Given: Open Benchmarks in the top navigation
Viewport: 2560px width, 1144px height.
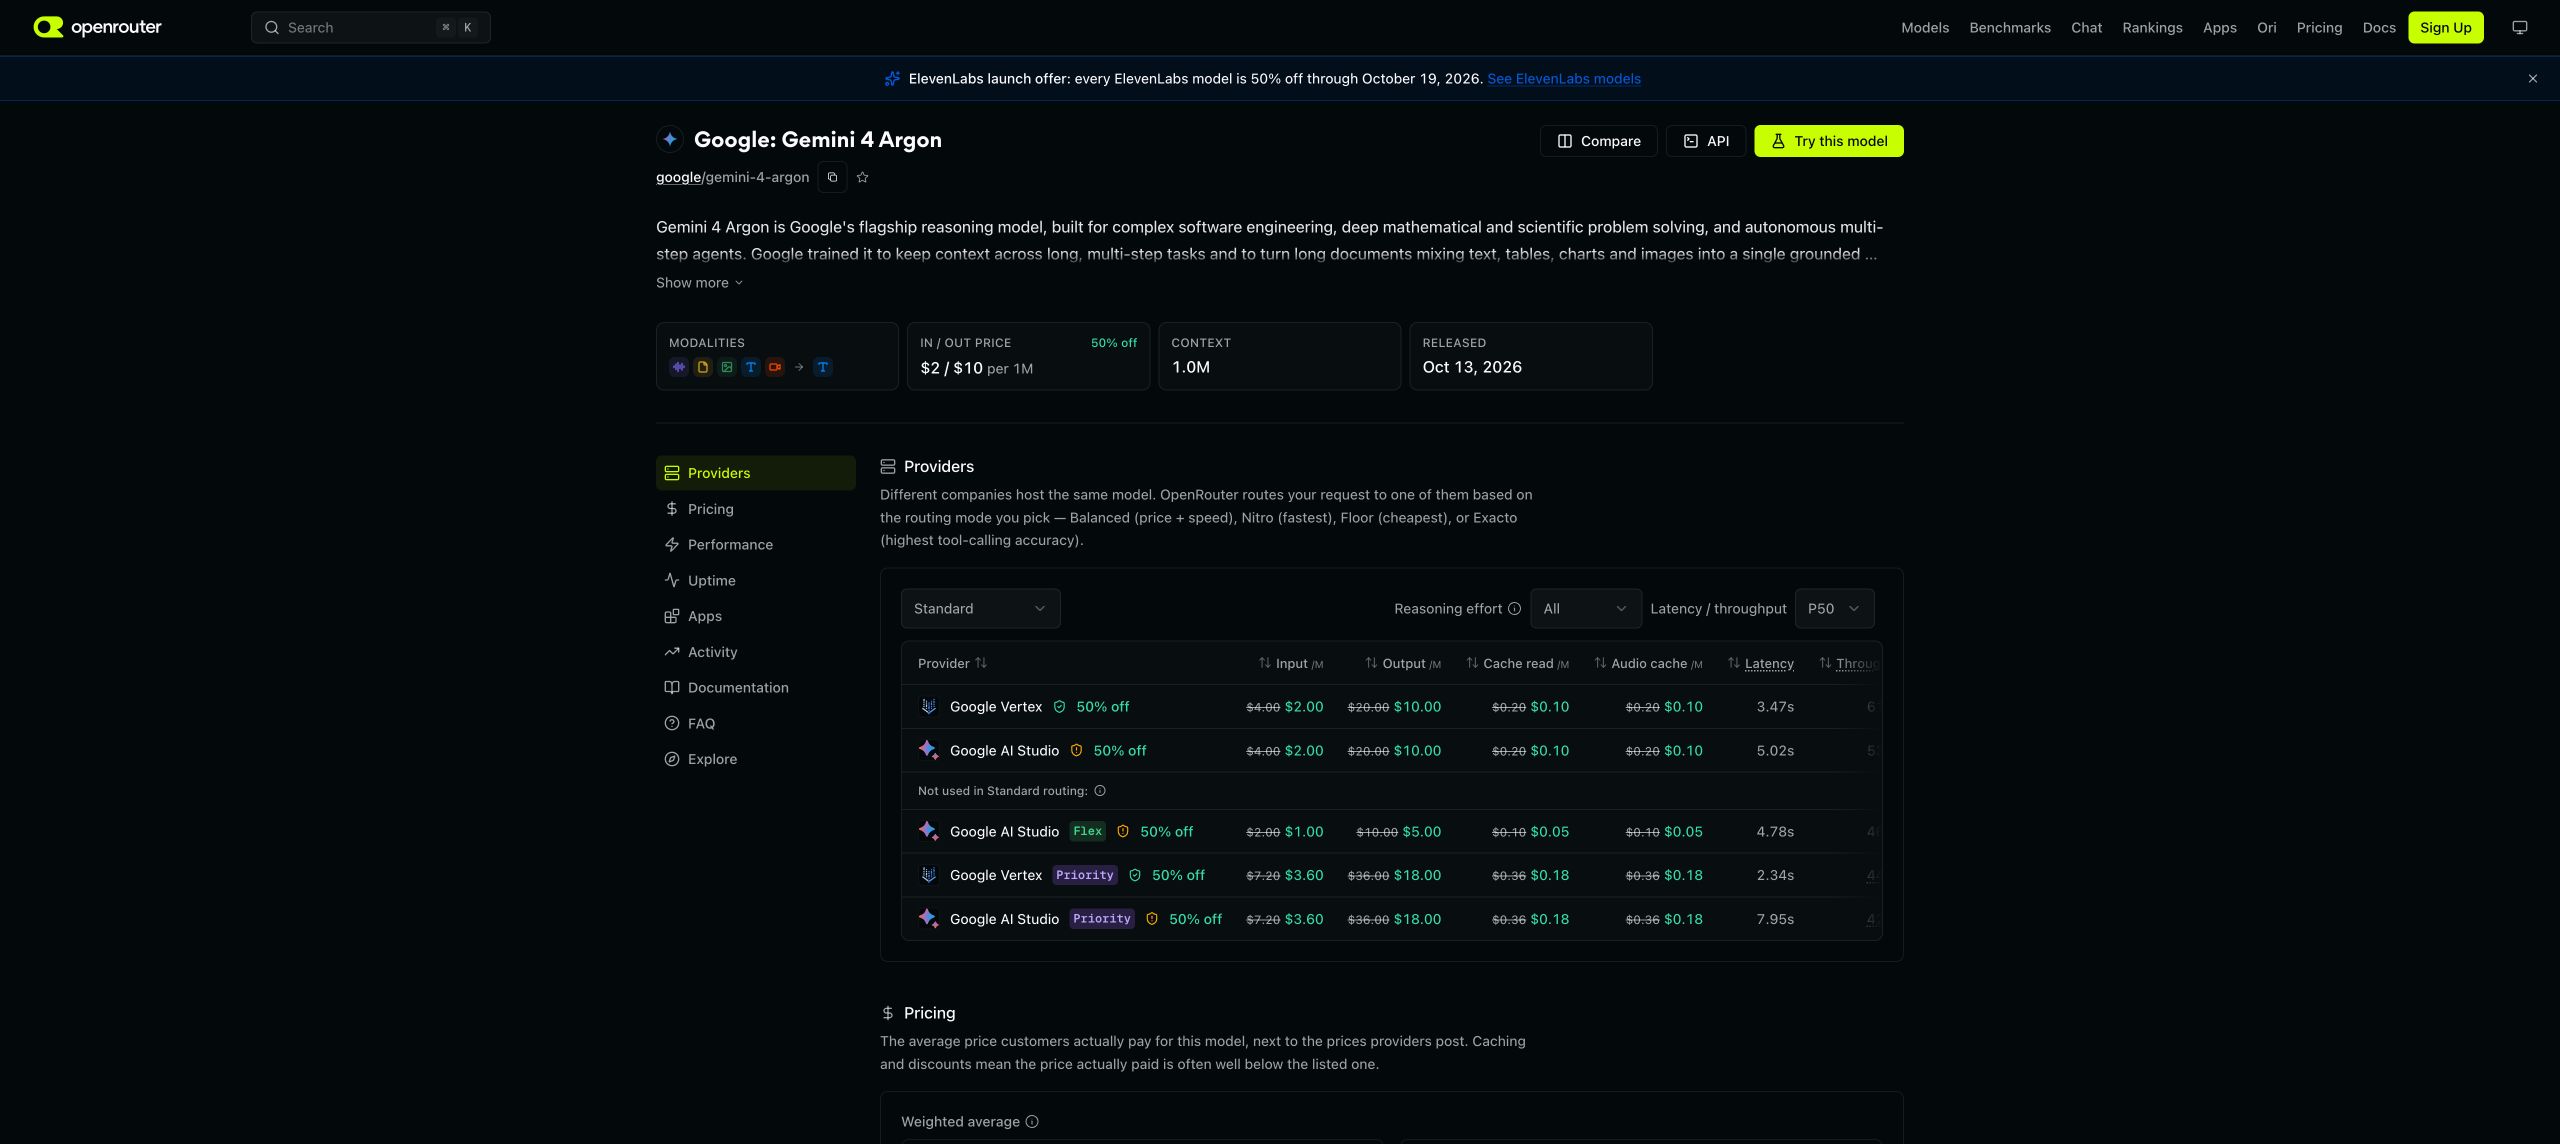Looking at the screenshot, I should pos(2010,28).
